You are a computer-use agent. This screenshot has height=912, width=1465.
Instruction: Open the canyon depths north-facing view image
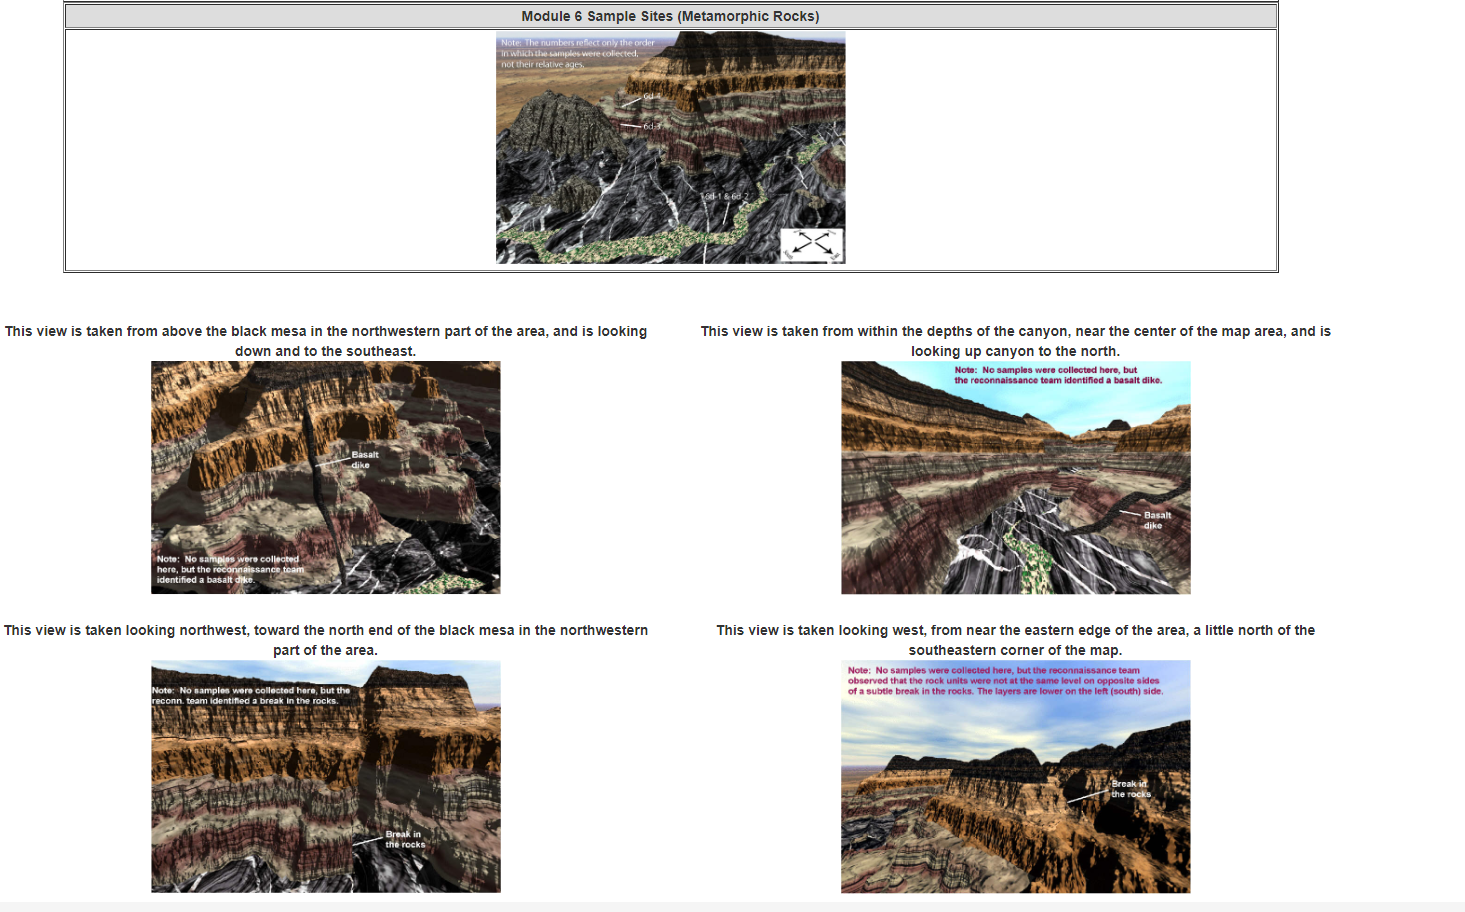[1015, 478]
